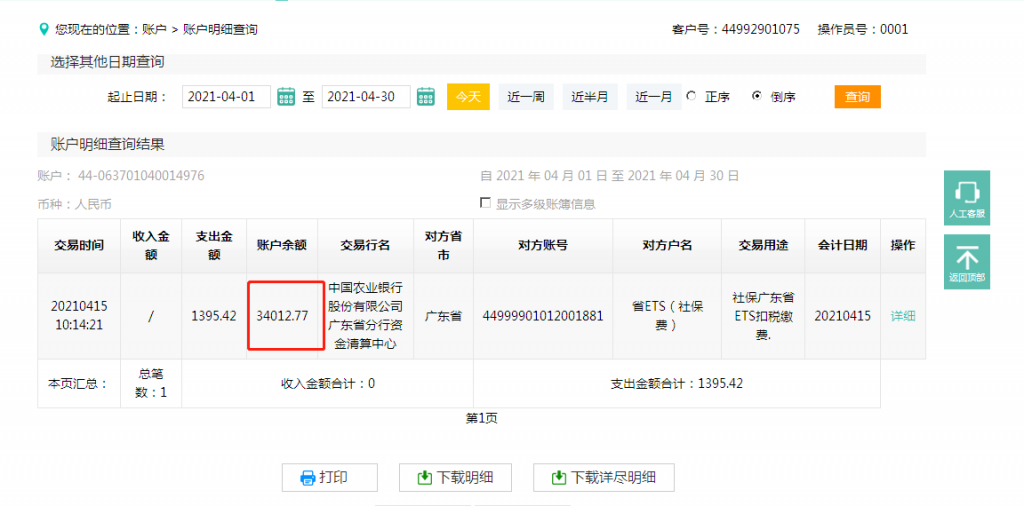Click the location pin icon

44,29
